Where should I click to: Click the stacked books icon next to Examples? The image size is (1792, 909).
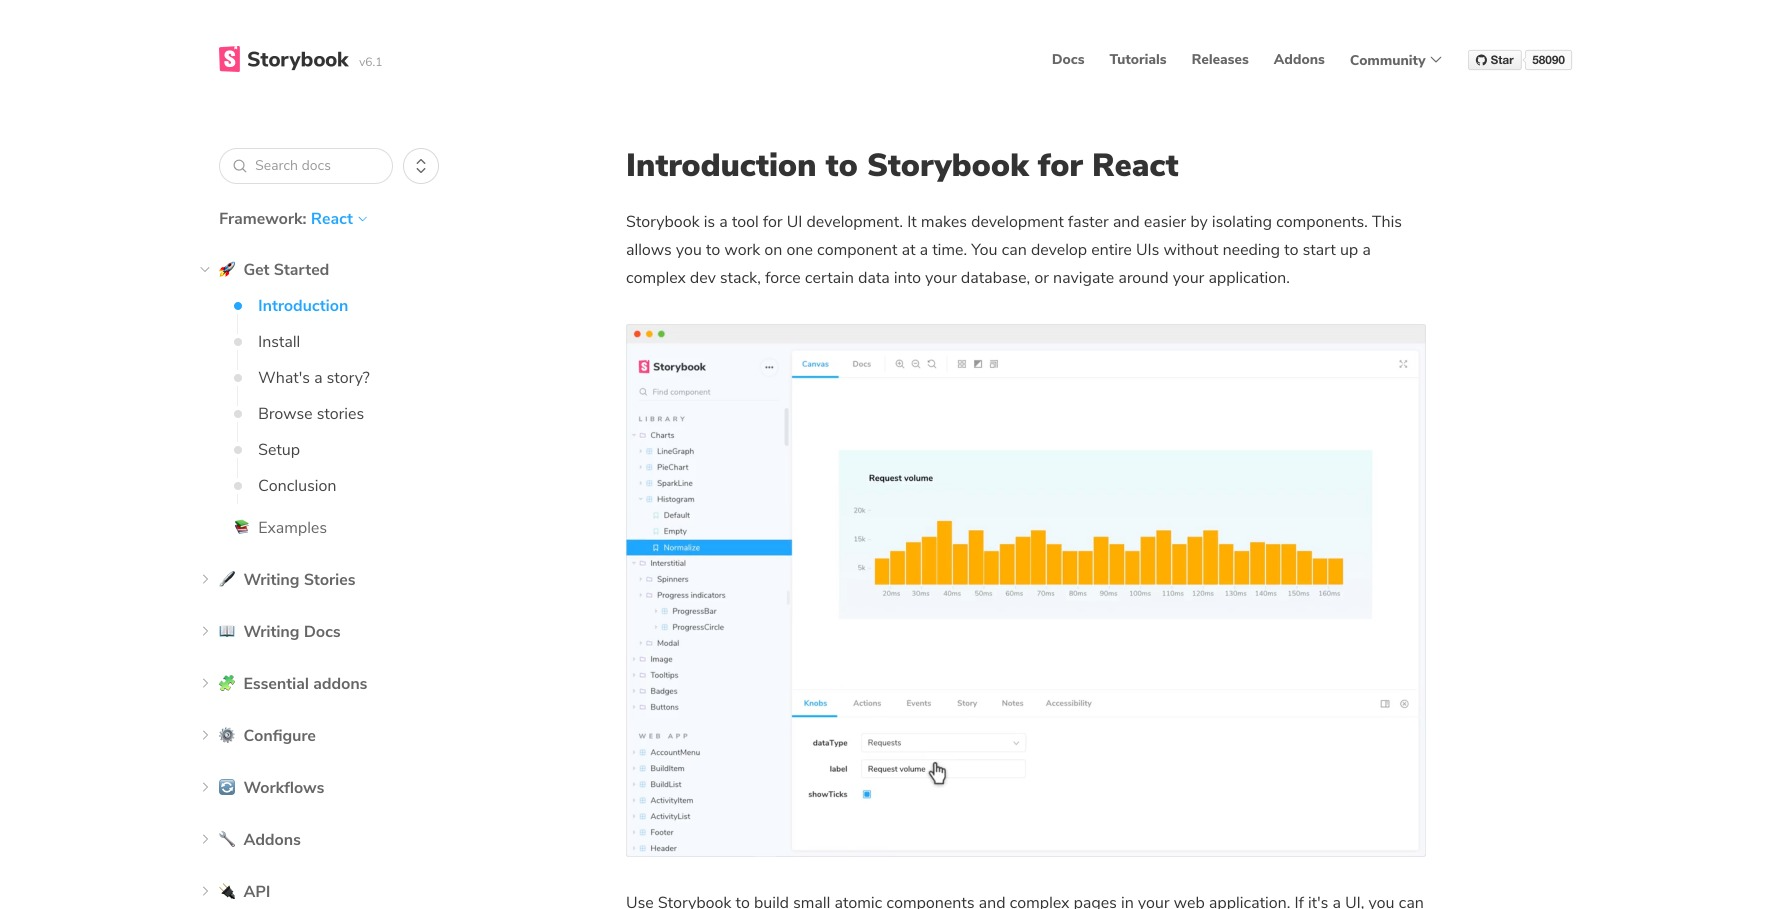[x=241, y=527]
